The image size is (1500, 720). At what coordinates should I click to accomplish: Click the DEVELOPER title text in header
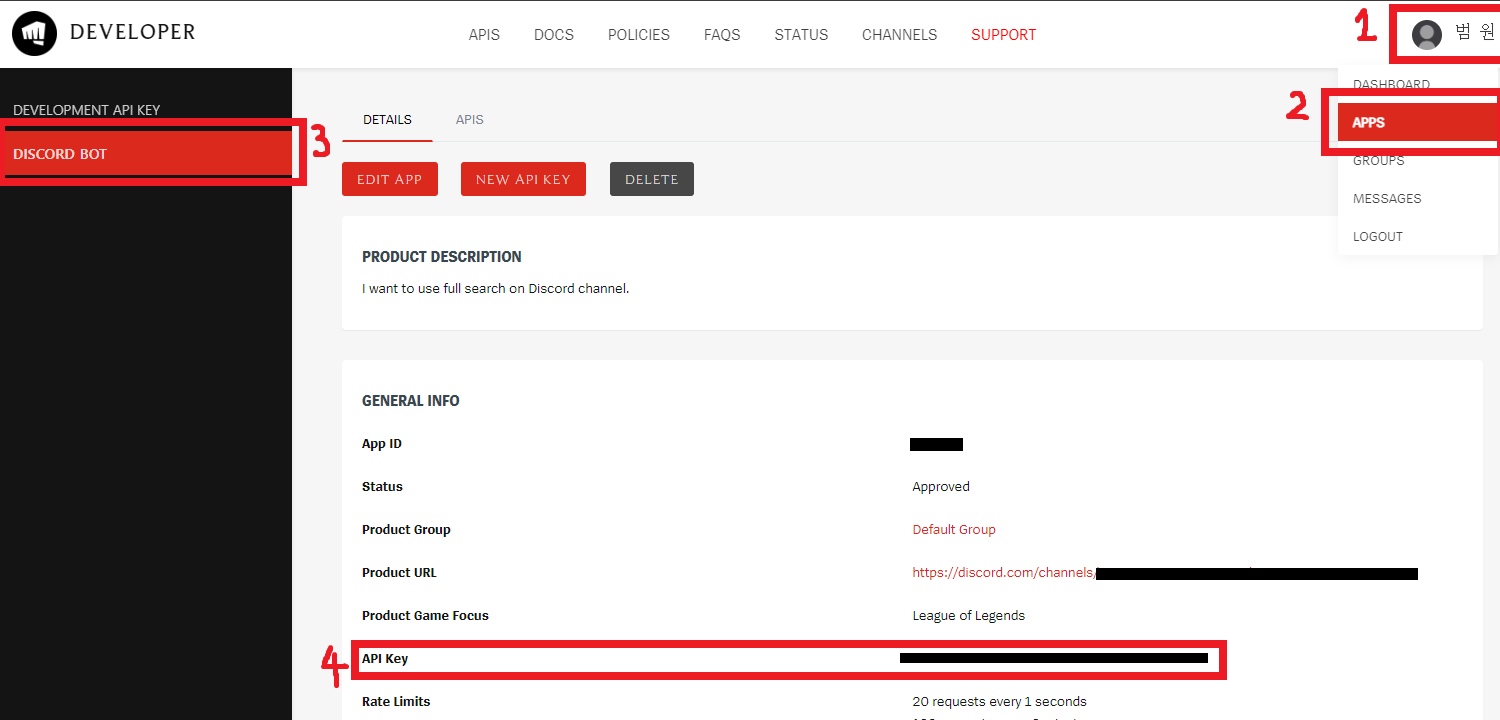[133, 33]
